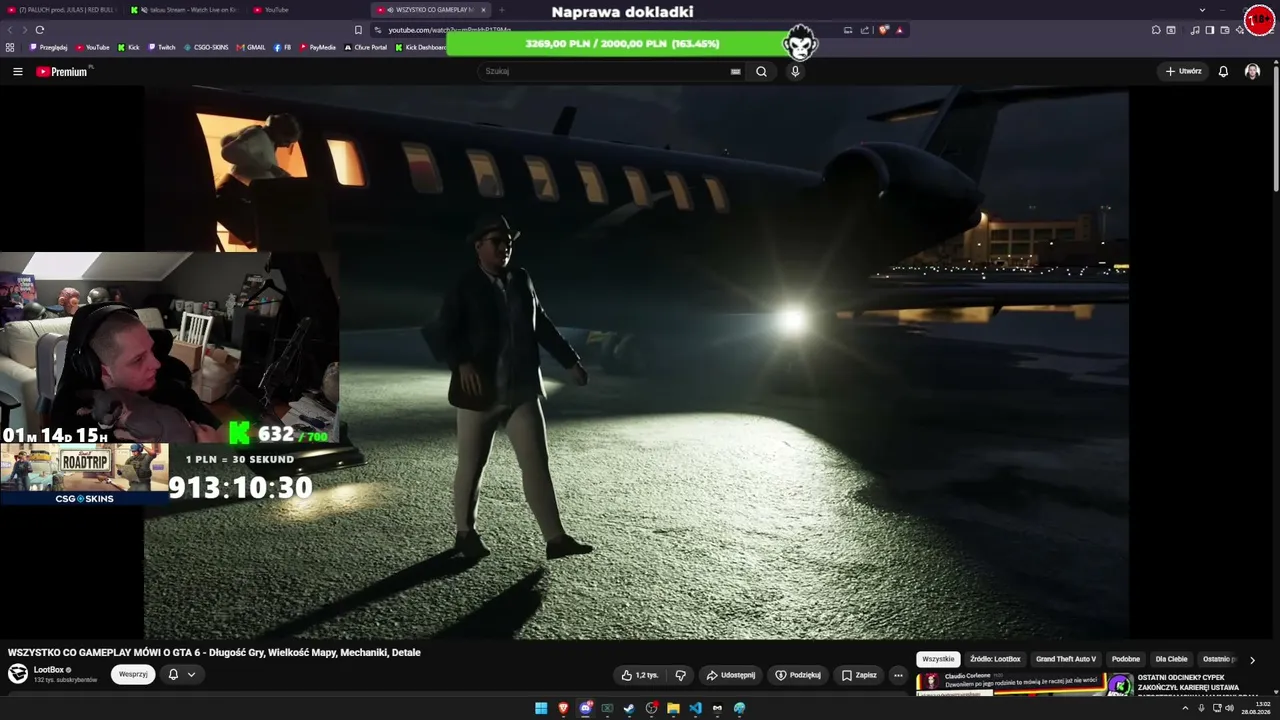Close the WSZYSTKO CO GAMEPLAY browser tab
Viewport: 1280px width, 720px height.
coord(483,10)
